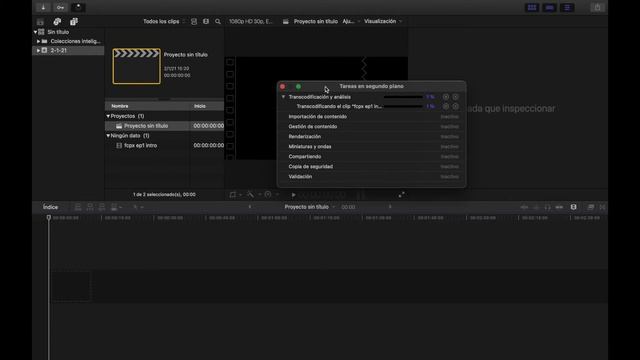Collapse the Proyectos (1) group
This screenshot has width=640, height=360.
[x=108, y=116]
